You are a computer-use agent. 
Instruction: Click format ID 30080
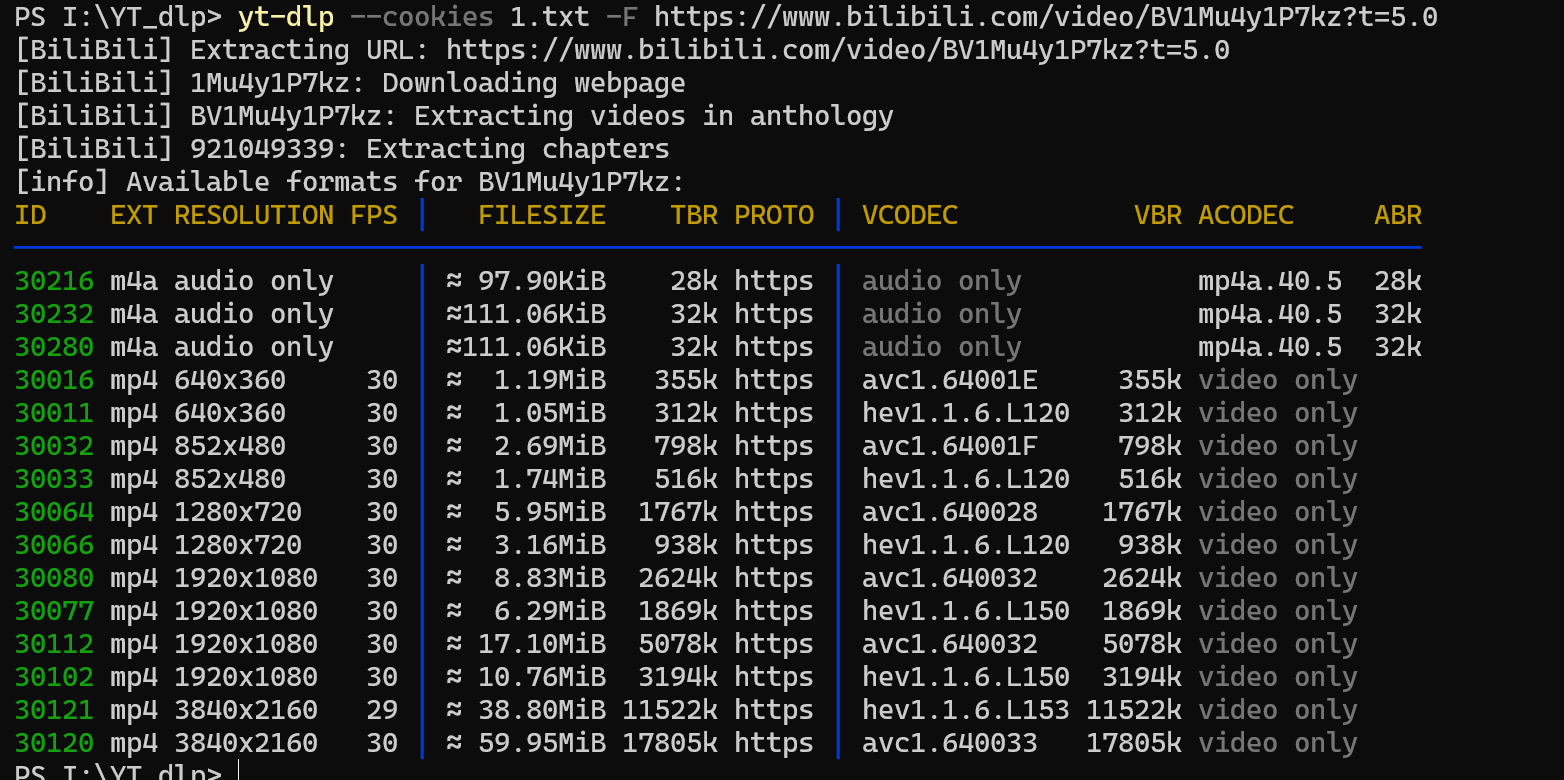tap(54, 578)
